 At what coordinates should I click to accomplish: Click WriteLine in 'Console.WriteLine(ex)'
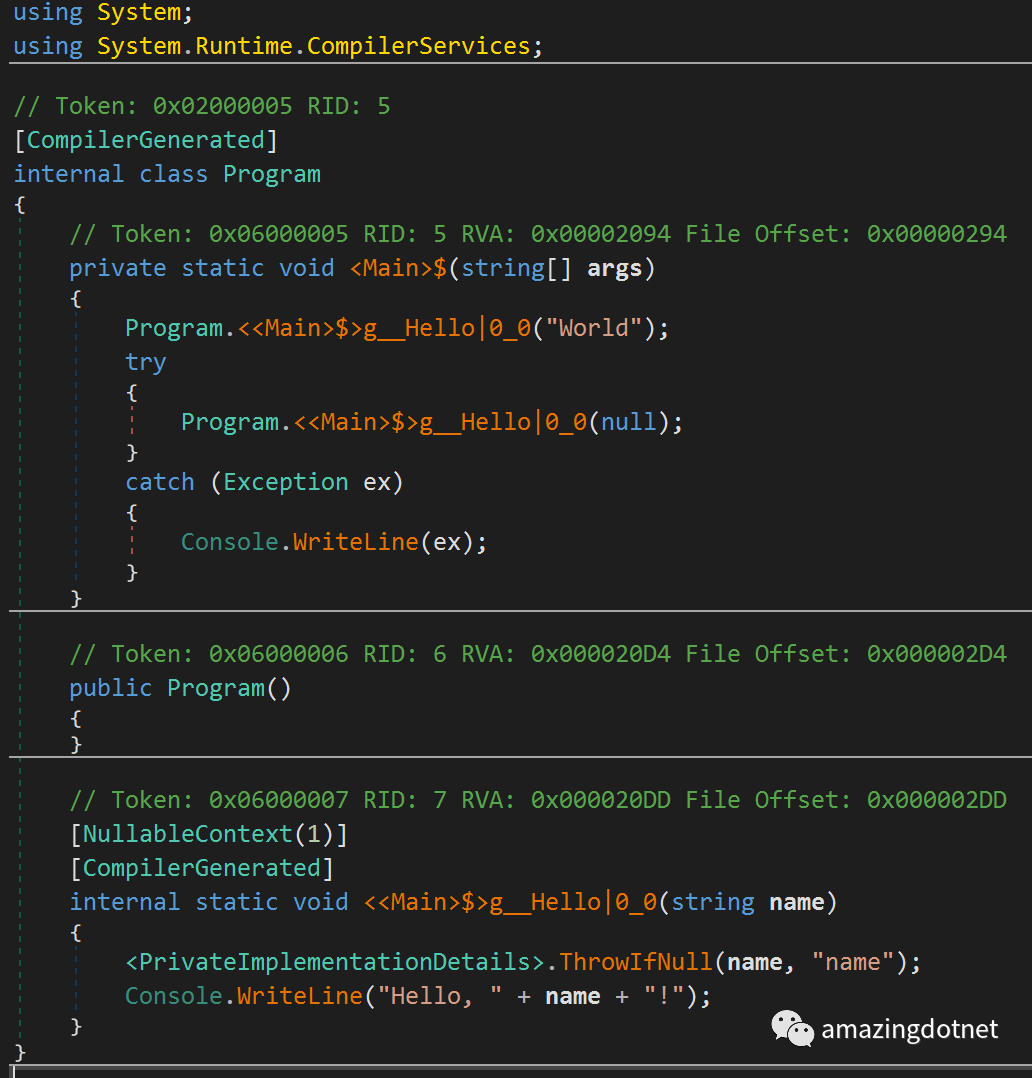click(355, 542)
